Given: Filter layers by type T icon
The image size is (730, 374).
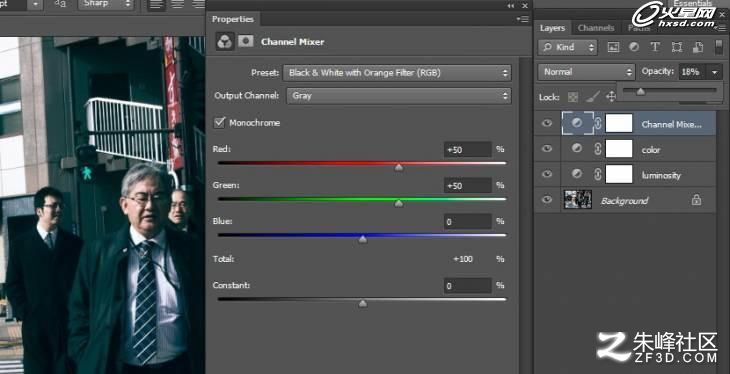Looking at the screenshot, I should [x=655, y=47].
